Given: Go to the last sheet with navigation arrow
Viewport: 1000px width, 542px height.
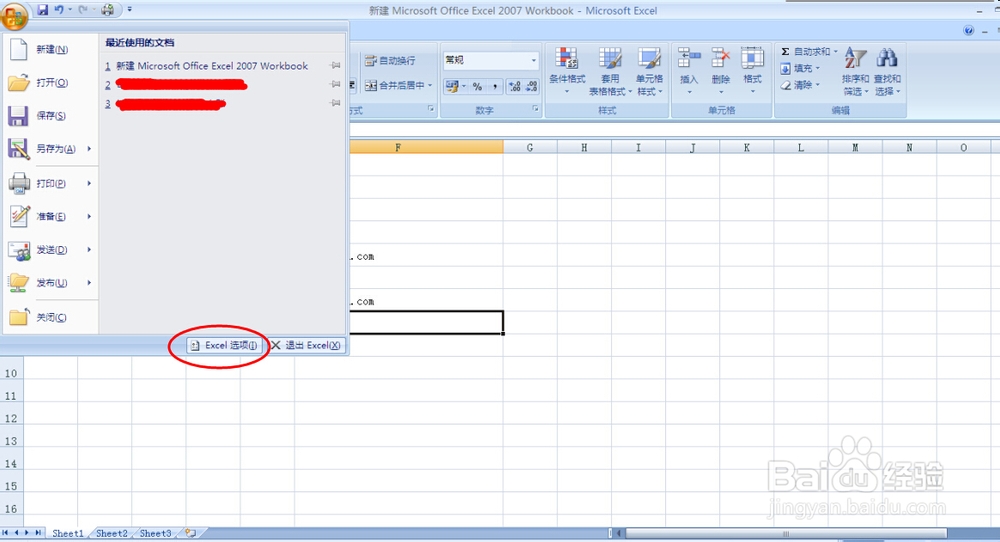Looking at the screenshot, I should (x=38, y=532).
